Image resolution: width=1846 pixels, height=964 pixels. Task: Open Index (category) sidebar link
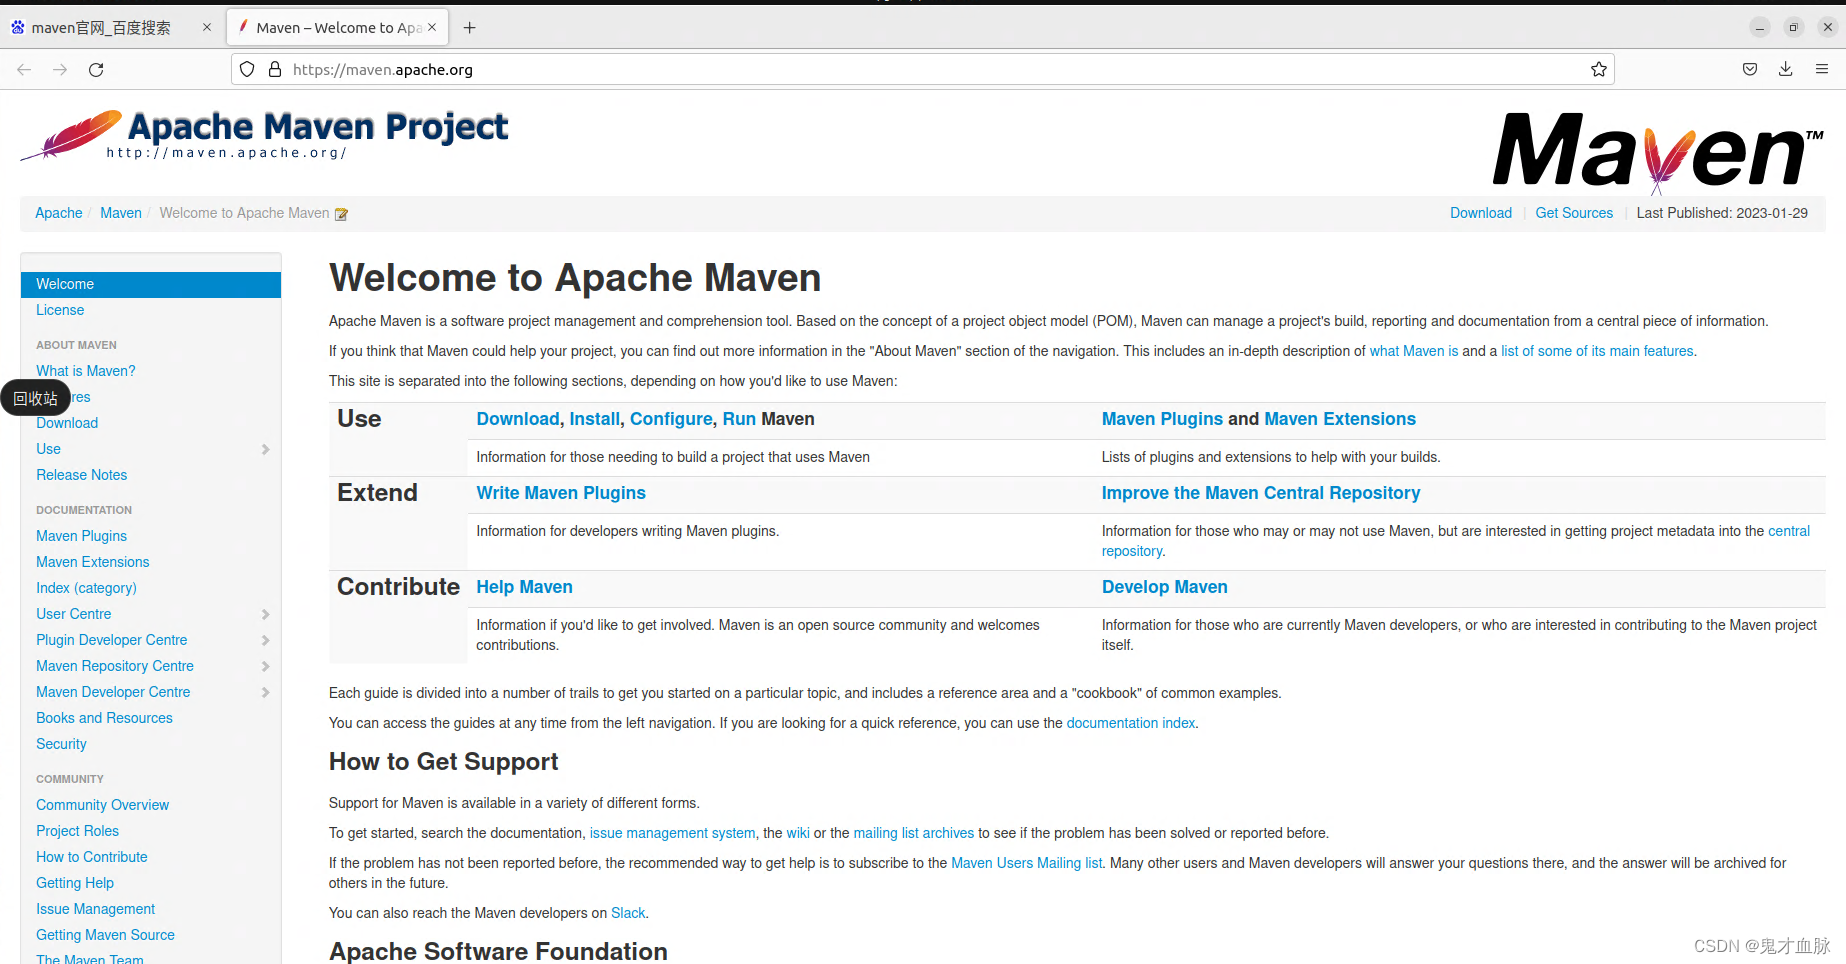[x=87, y=588]
